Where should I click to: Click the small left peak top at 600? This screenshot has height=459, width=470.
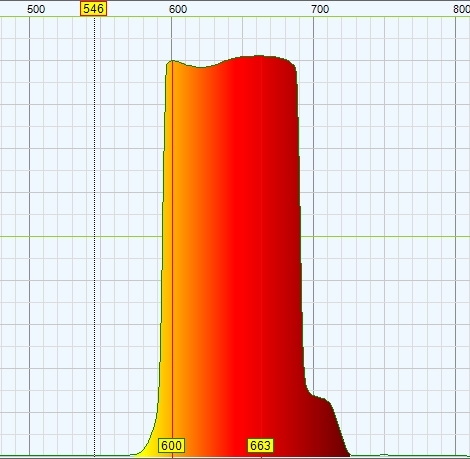172,62
